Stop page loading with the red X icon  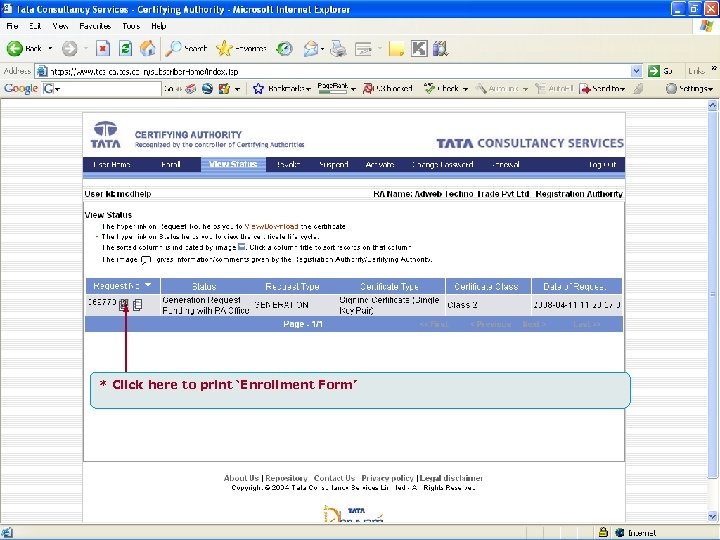coord(103,48)
